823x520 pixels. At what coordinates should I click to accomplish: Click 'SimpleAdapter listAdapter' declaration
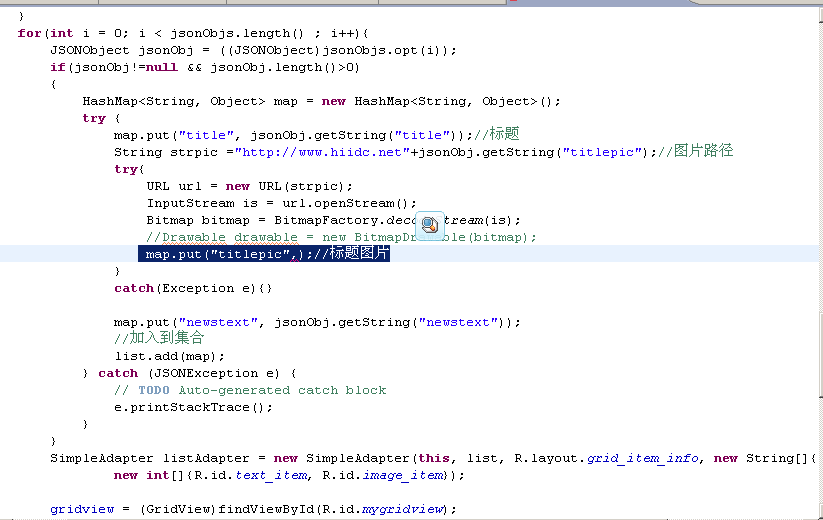tap(150, 458)
